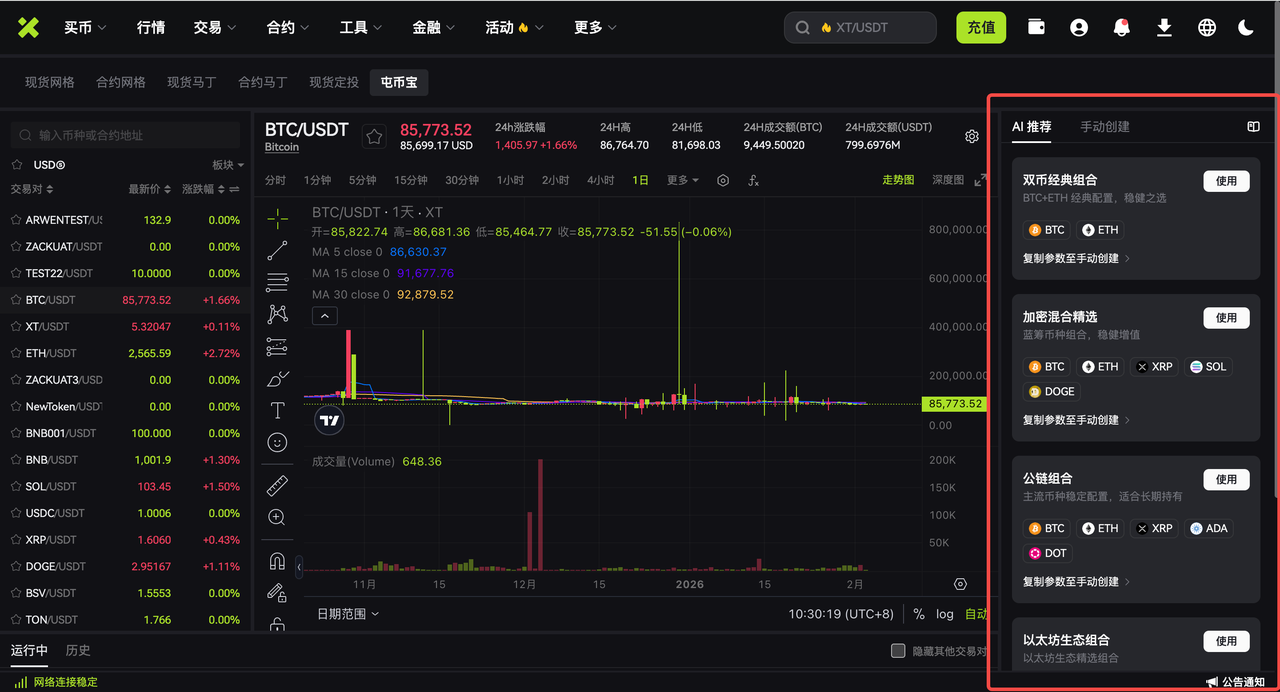Open chart indicators fx icon
This screenshot has height=692, width=1280.
[x=754, y=180]
